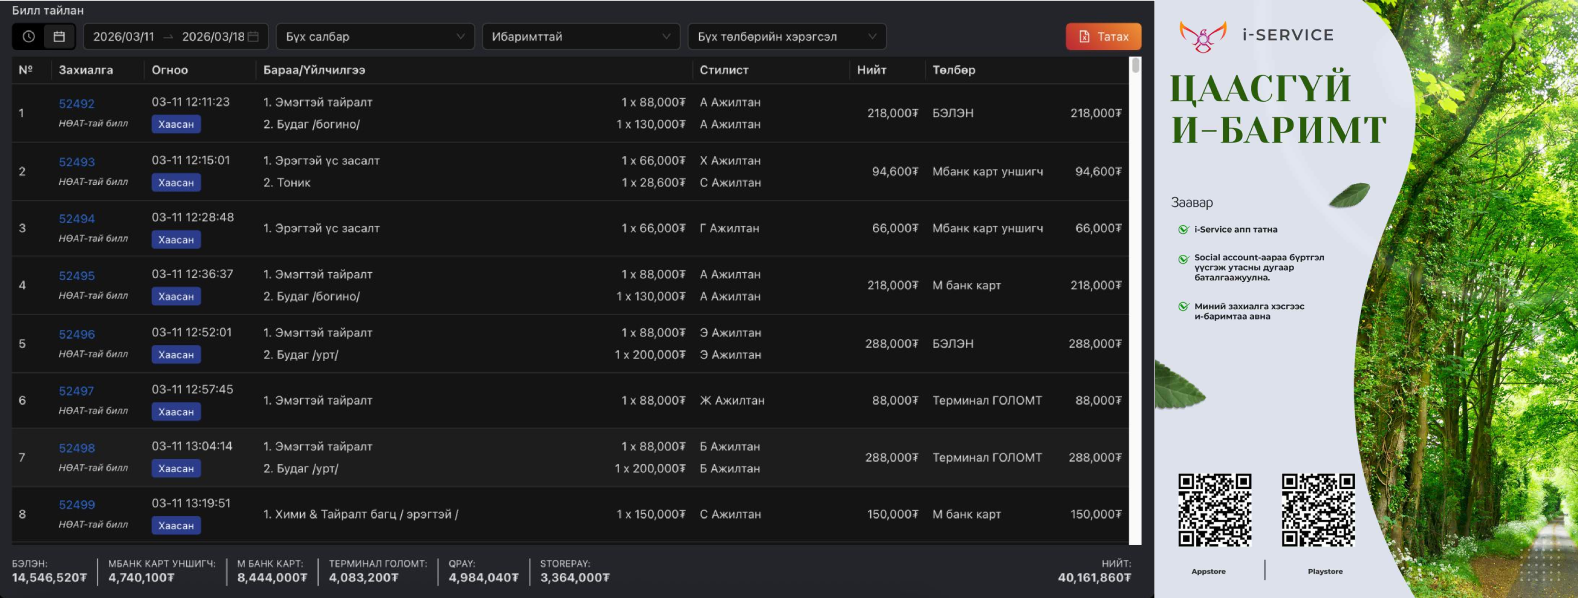Image resolution: width=1578 pixels, height=598 pixels.
Task: Click the calendar icon in date range field
Action: coord(253,37)
